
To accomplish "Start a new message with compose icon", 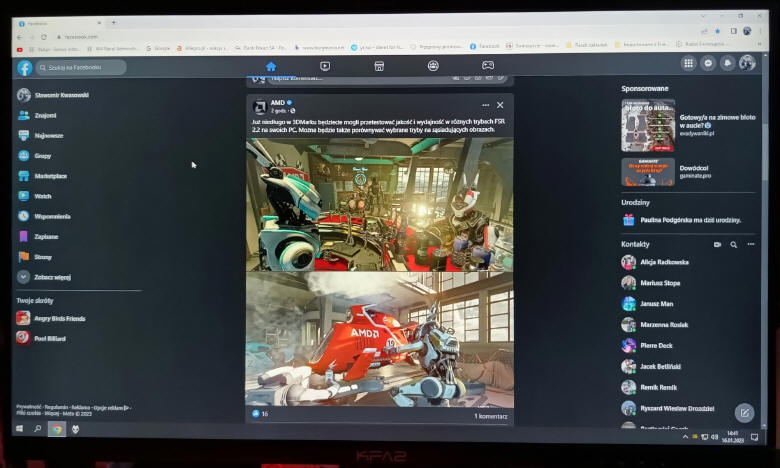I will pyautogui.click(x=743, y=412).
